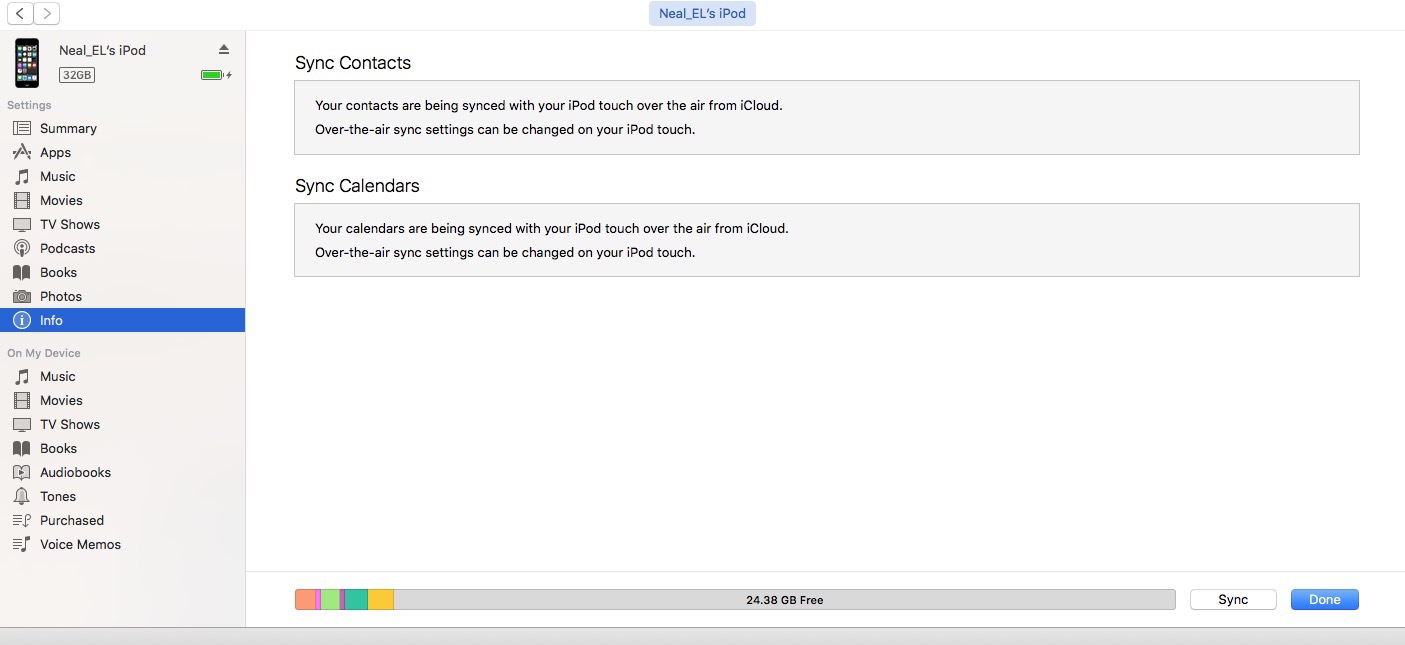Select Tones under On My Device
Viewport: 1405px width, 645px height.
[x=57, y=496]
